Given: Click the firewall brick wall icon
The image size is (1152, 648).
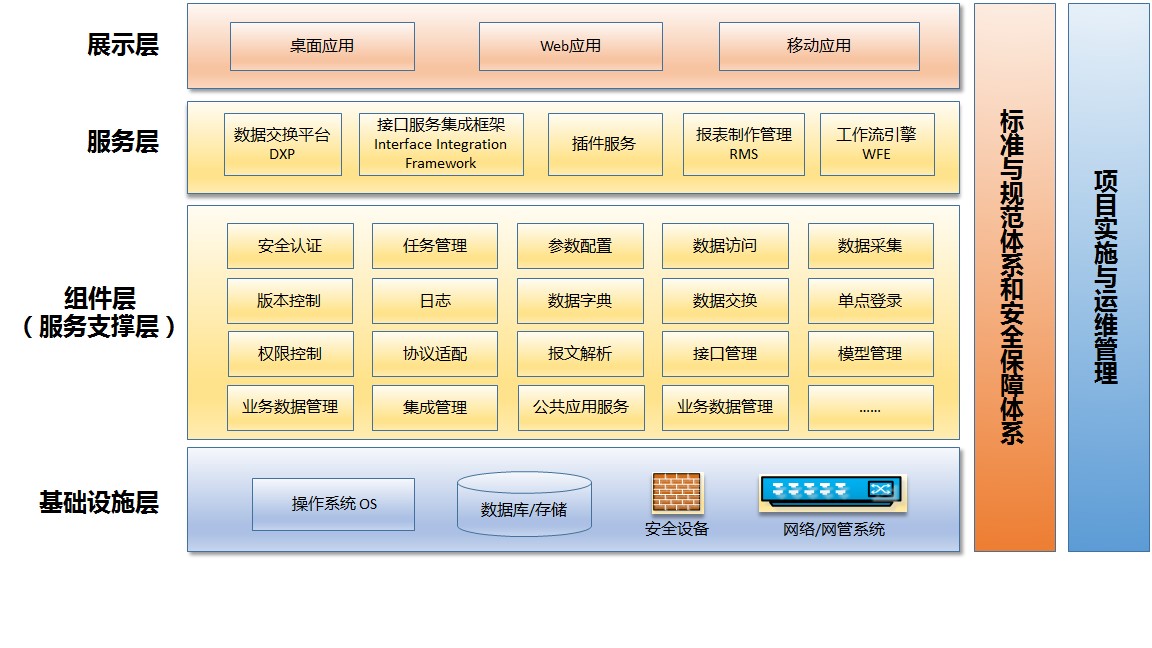Looking at the screenshot, I should [677, 493].
